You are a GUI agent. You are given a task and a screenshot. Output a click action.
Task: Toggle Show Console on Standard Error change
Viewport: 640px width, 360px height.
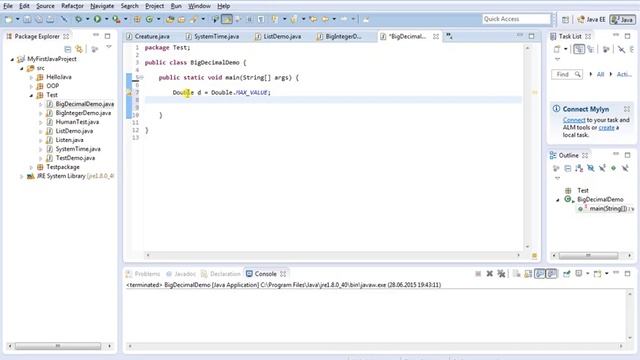(x=551, y=273)
